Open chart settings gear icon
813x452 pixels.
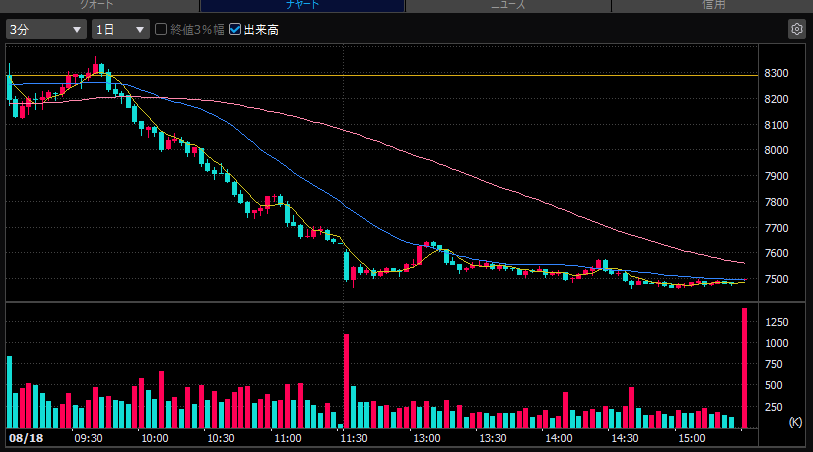(x=796, y=29)
